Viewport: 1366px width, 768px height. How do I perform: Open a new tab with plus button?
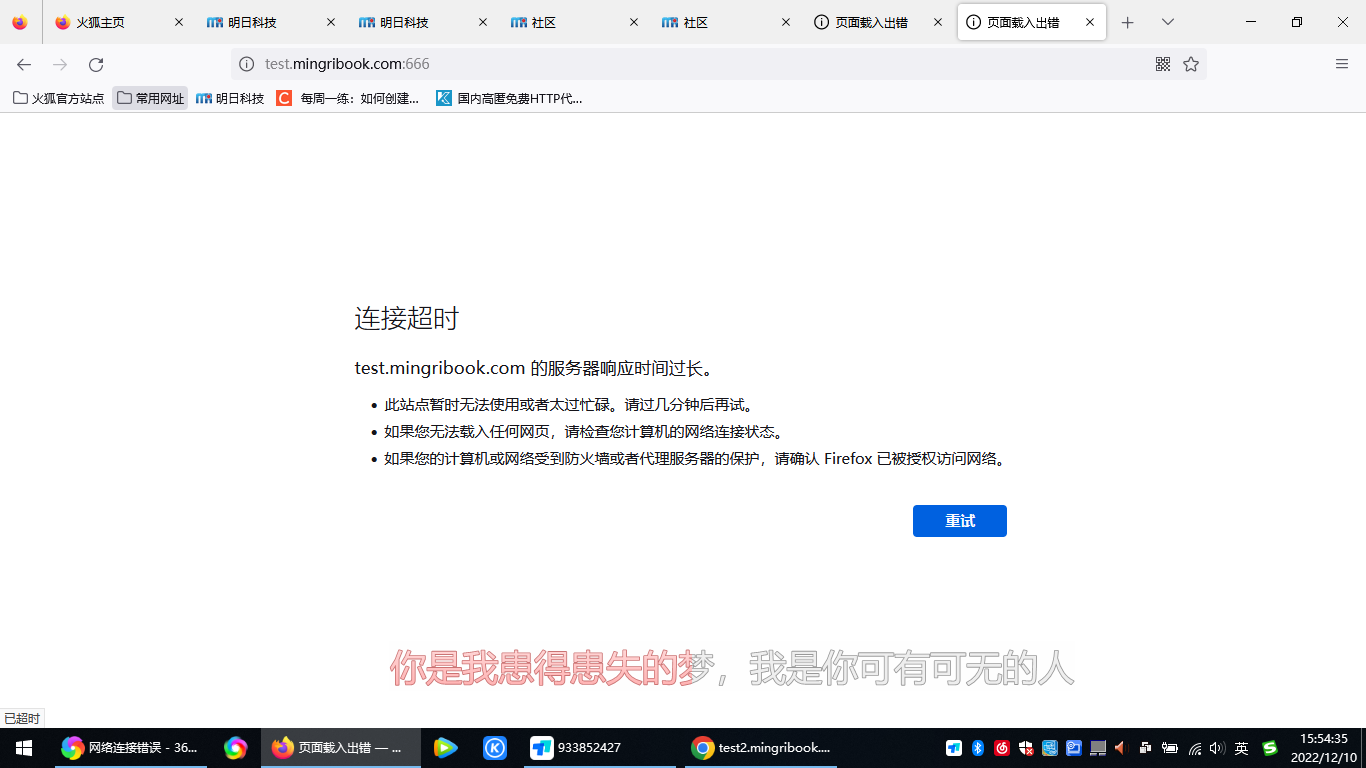coord(1128,22)
